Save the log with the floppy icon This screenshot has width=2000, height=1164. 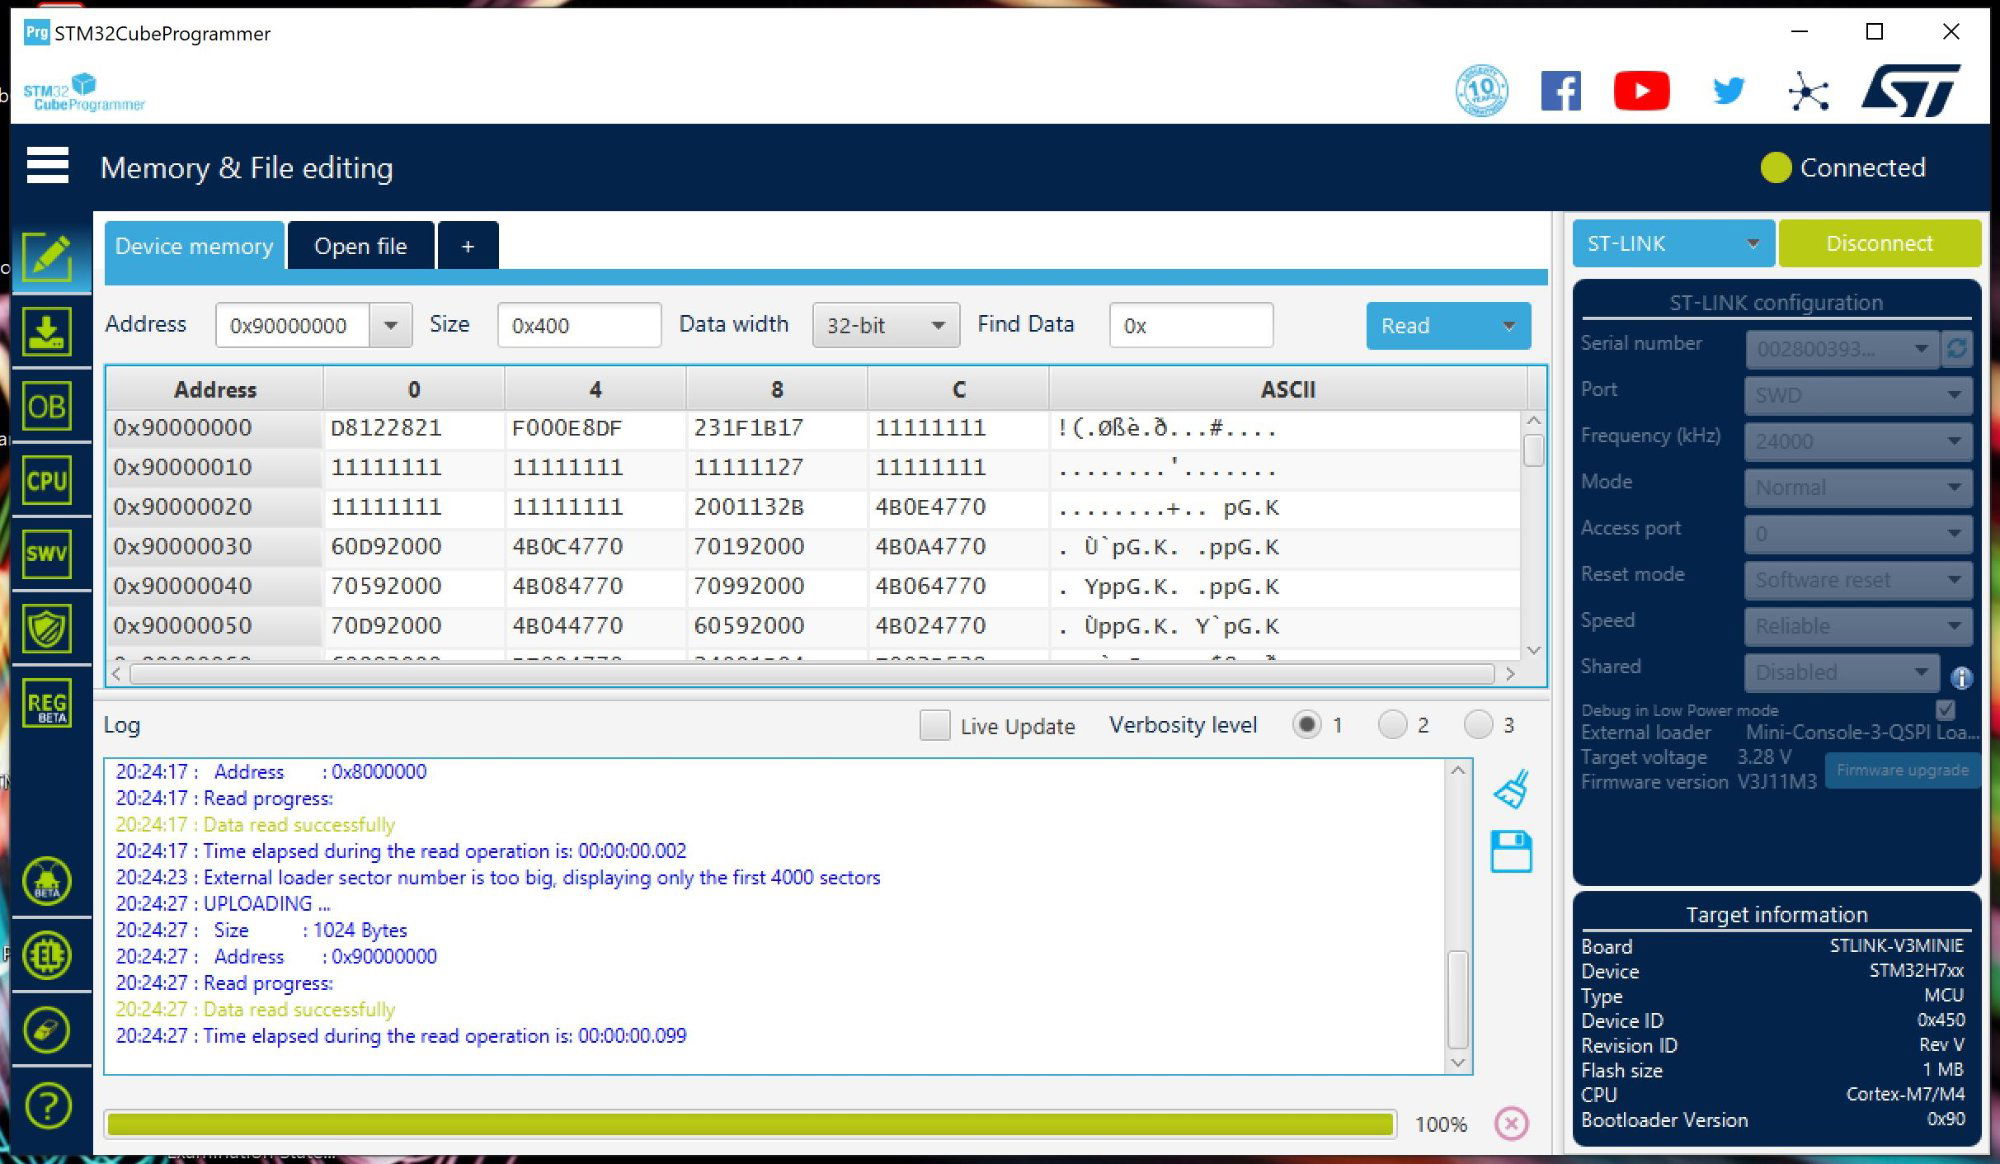(1511, 851)
